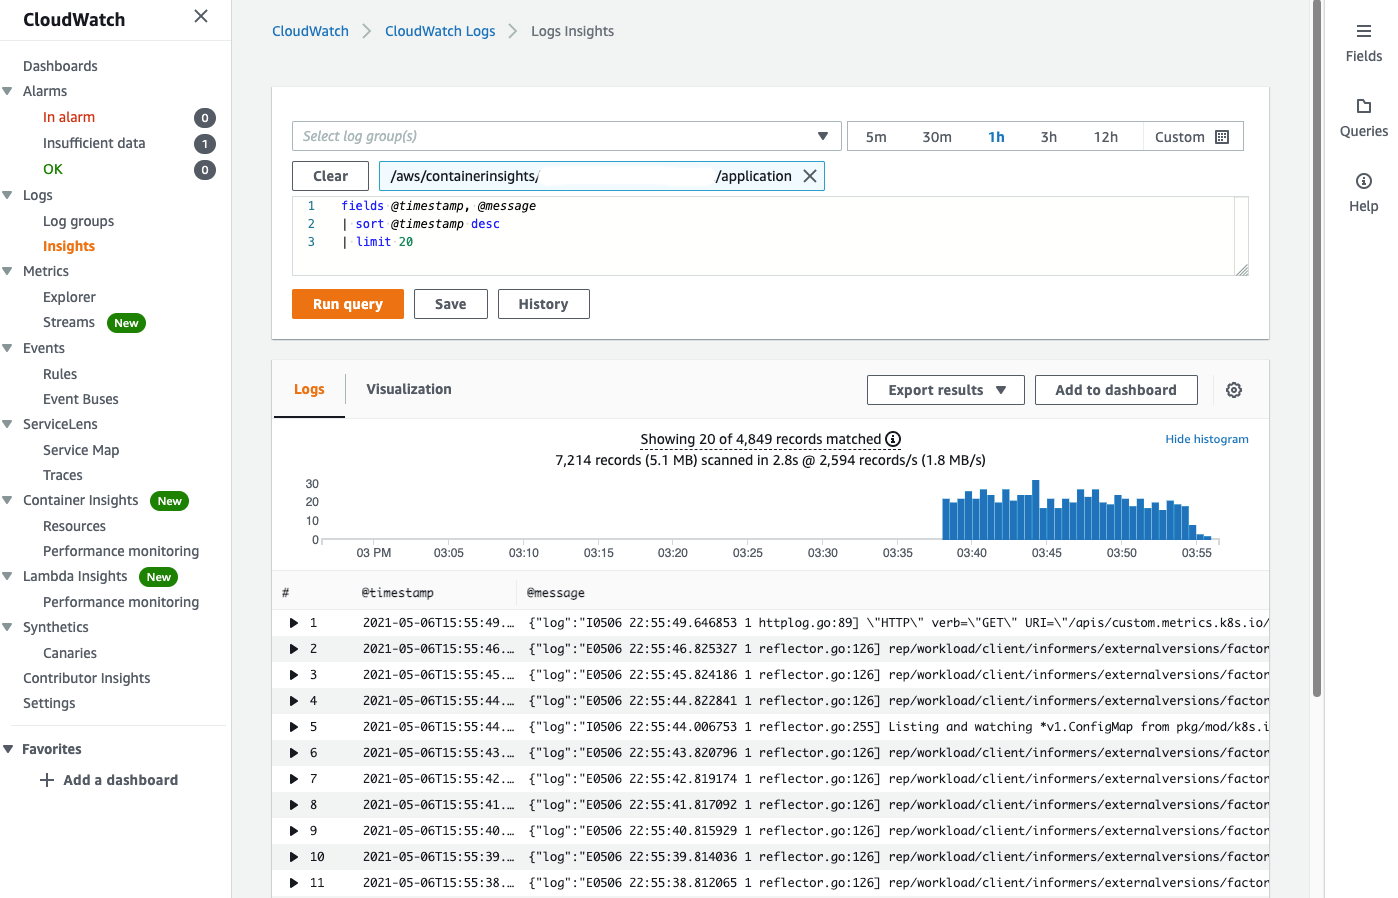Screen dimensions: 1398x898
Task: Hide the histogram
Action: [x=1207, y=439]
